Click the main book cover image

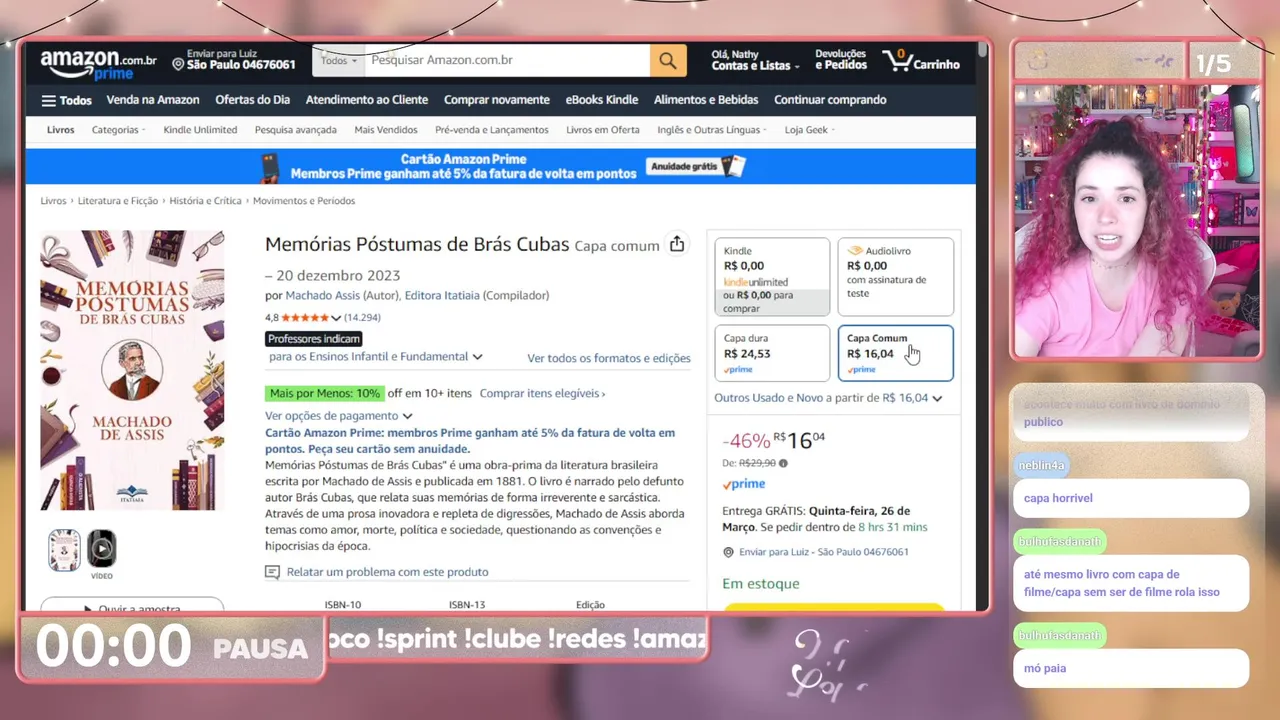click(x=132, y=370)
